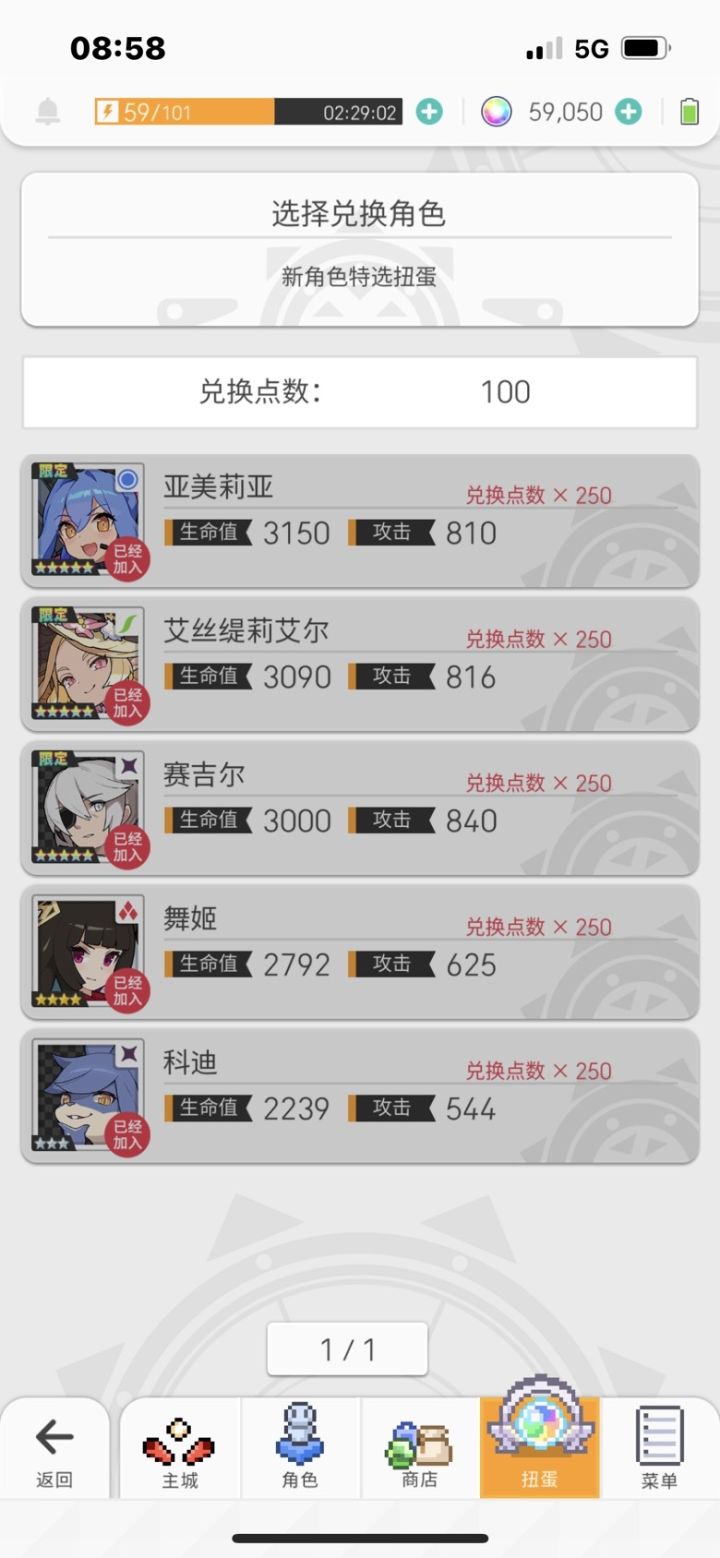The image size is (720, 1558).
Task: Tap the rainbow gem currency icon
Action: point(496,112)
